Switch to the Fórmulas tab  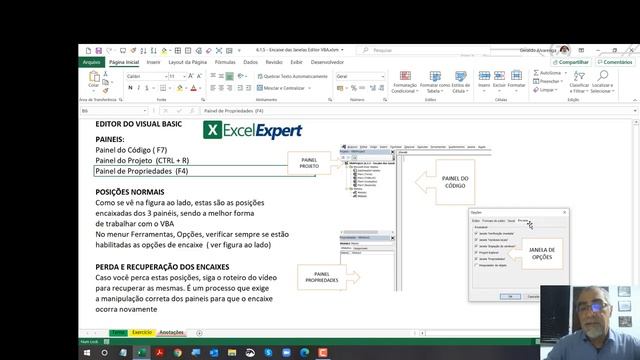click(x=225, y=62)
